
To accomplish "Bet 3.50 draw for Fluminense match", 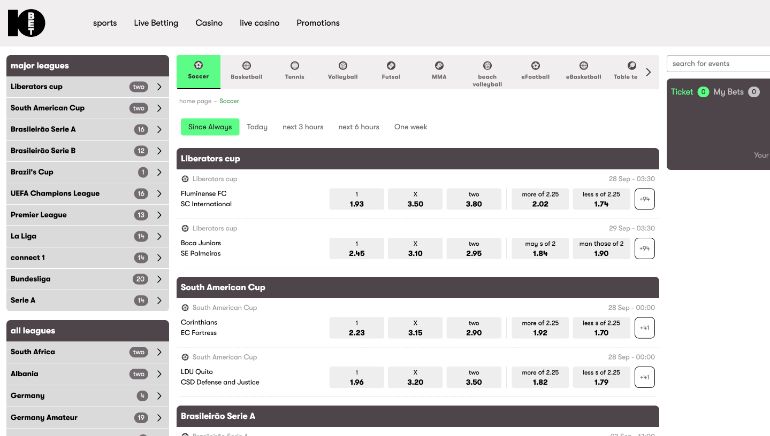I will 415,199.
